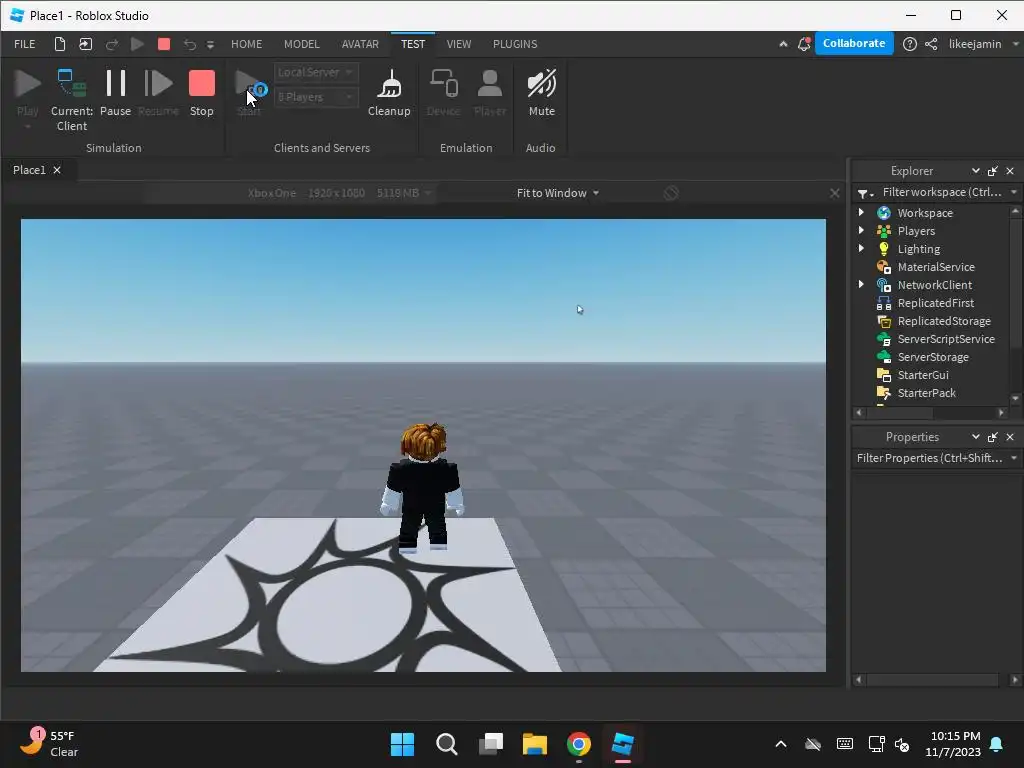1024x768 pixels.
Task: Click the Publish/import icon next to New file
Action: (86, 44)
